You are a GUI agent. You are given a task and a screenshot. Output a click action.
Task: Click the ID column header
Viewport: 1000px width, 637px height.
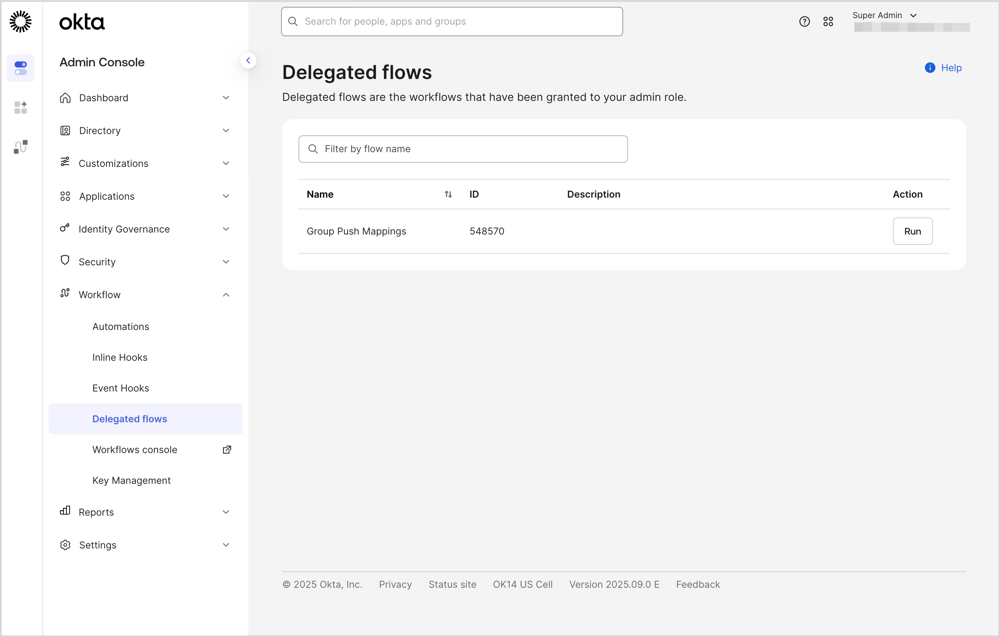tap(474, 194)
